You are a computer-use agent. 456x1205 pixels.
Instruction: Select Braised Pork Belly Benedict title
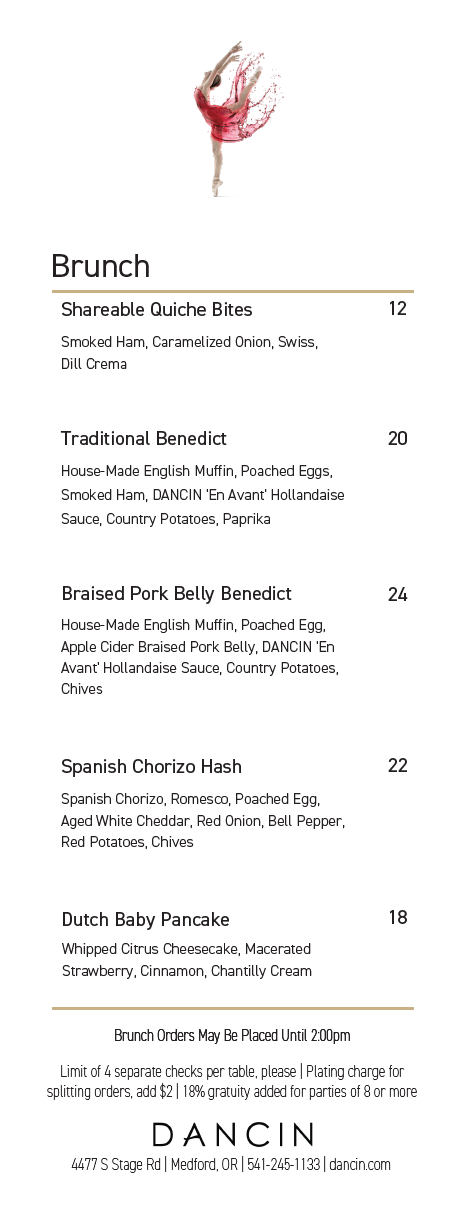176,594
